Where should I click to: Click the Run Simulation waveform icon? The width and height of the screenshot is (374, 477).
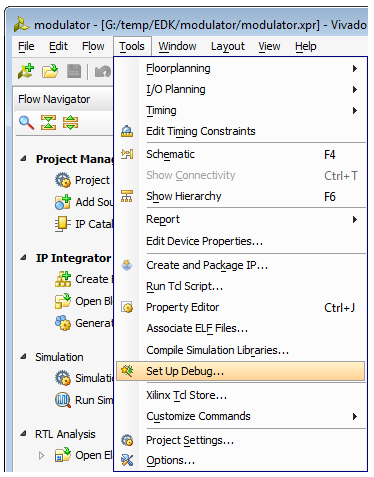tap(63, 400)
